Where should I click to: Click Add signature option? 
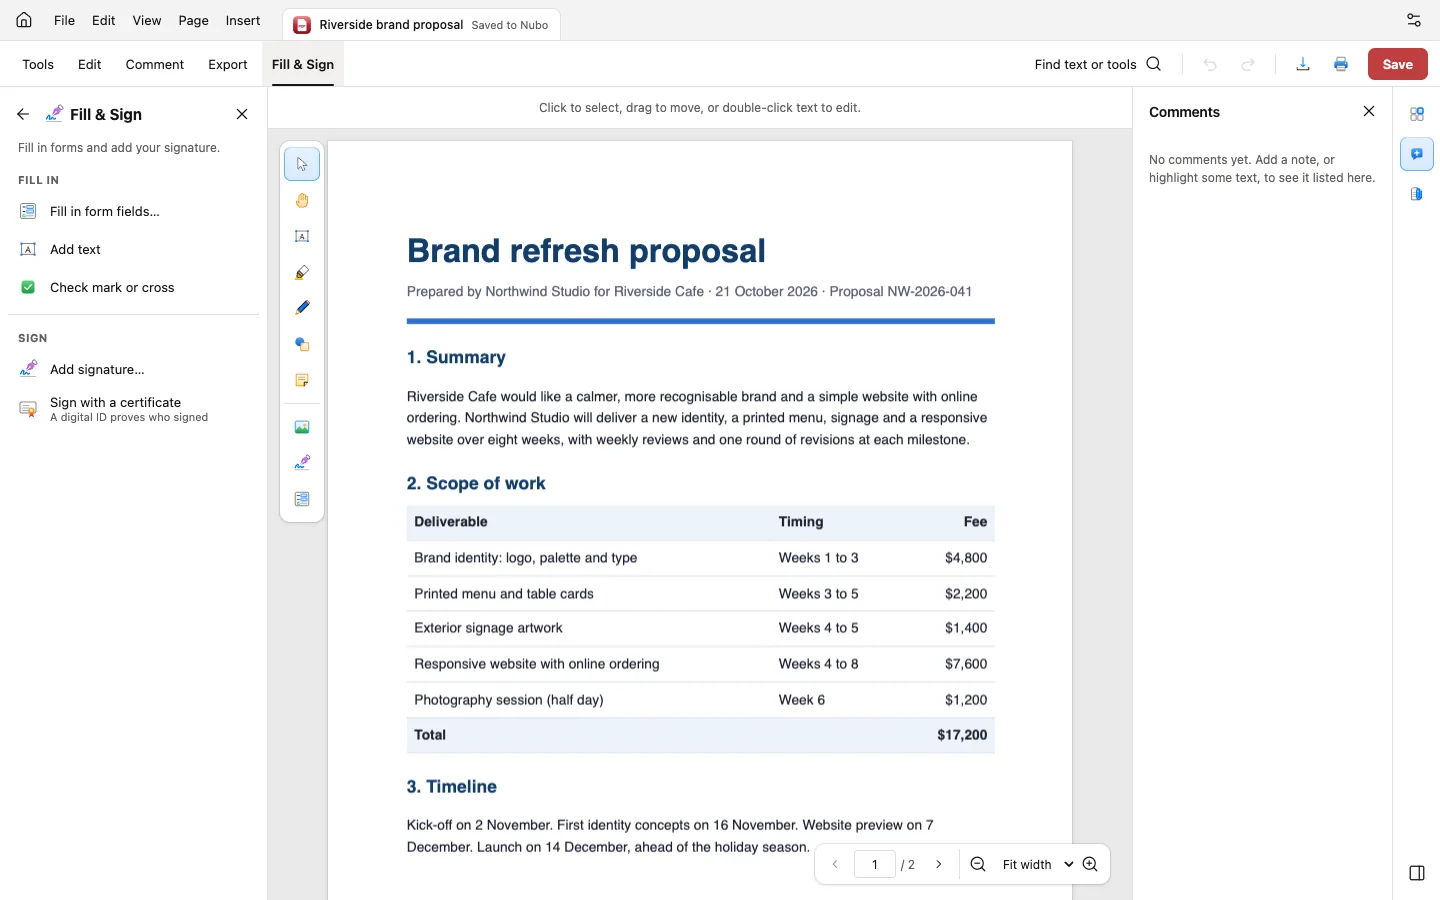134,369
